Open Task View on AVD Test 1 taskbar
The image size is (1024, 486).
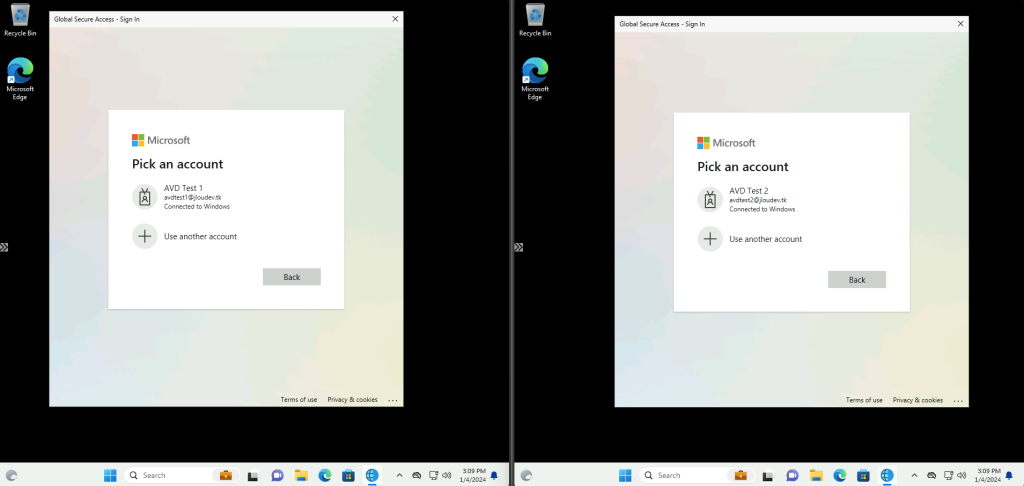tap(253, 476)
